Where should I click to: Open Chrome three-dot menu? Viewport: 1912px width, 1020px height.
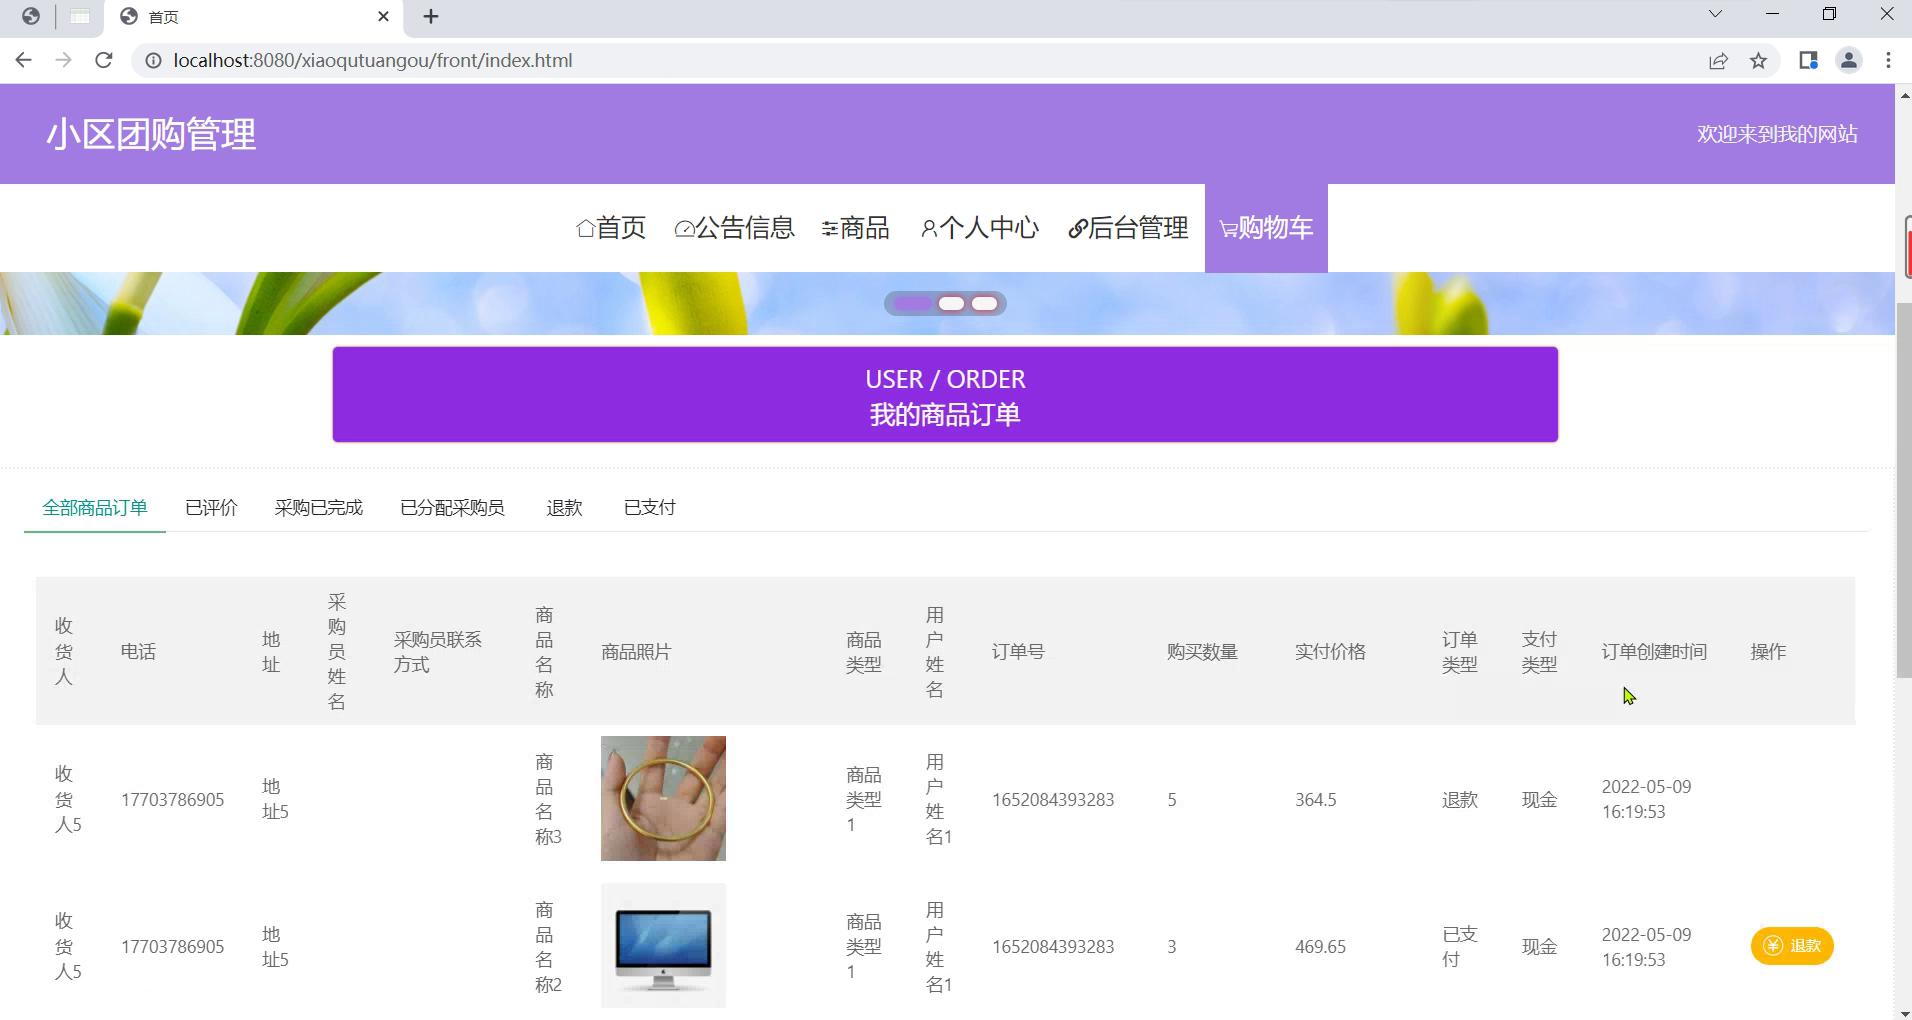point(1888,60)
